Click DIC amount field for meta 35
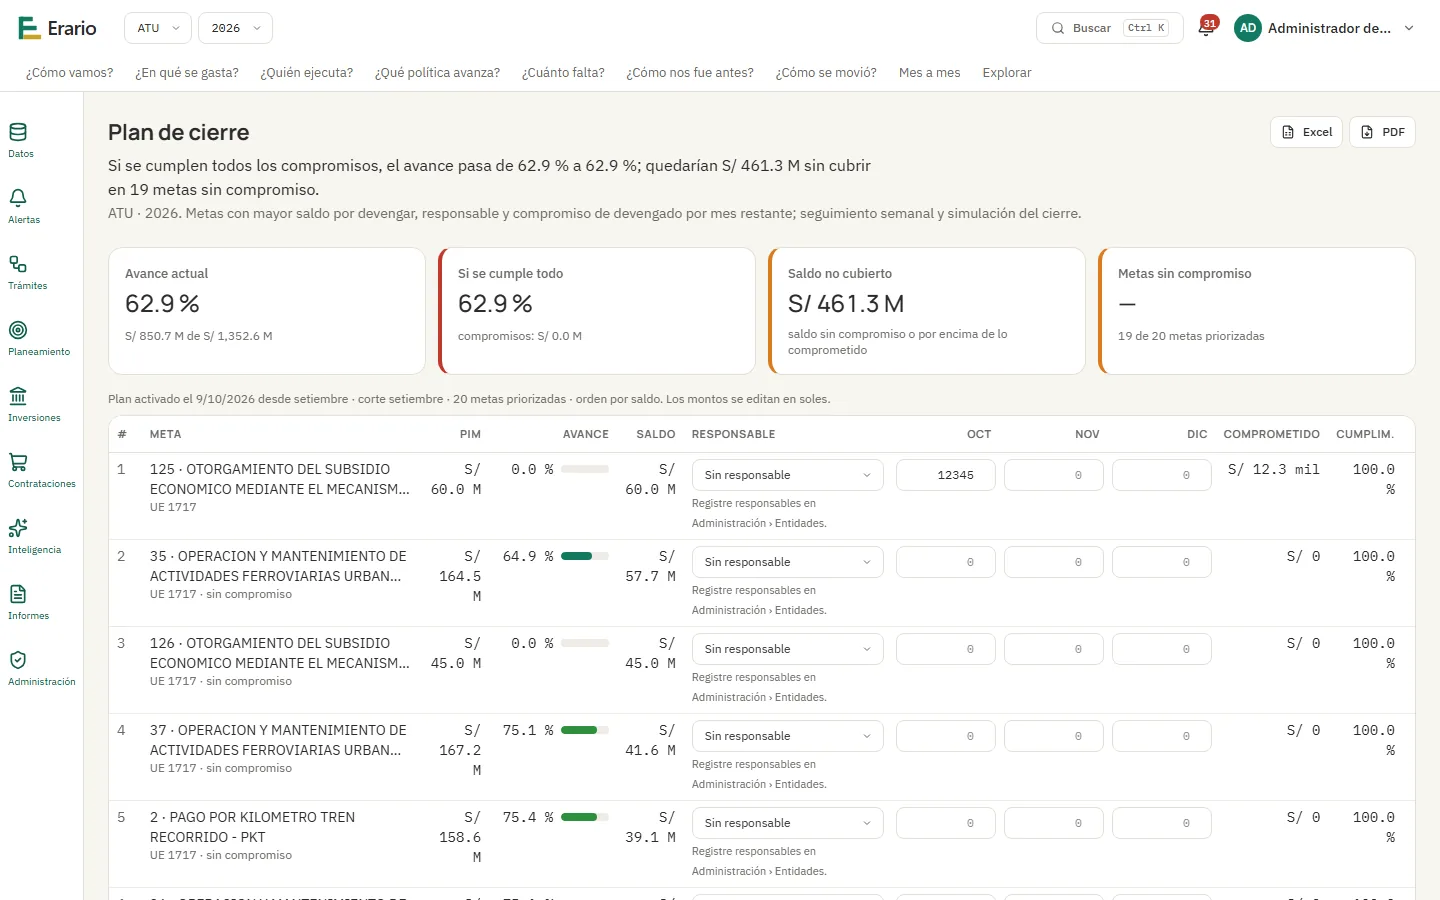Screen dimensions: 1440x900 1162,562
